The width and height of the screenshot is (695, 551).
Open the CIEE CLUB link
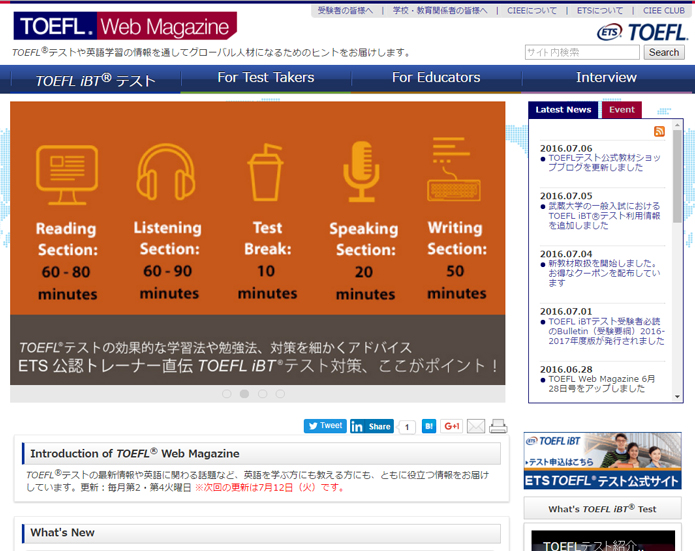coord(664,11)
